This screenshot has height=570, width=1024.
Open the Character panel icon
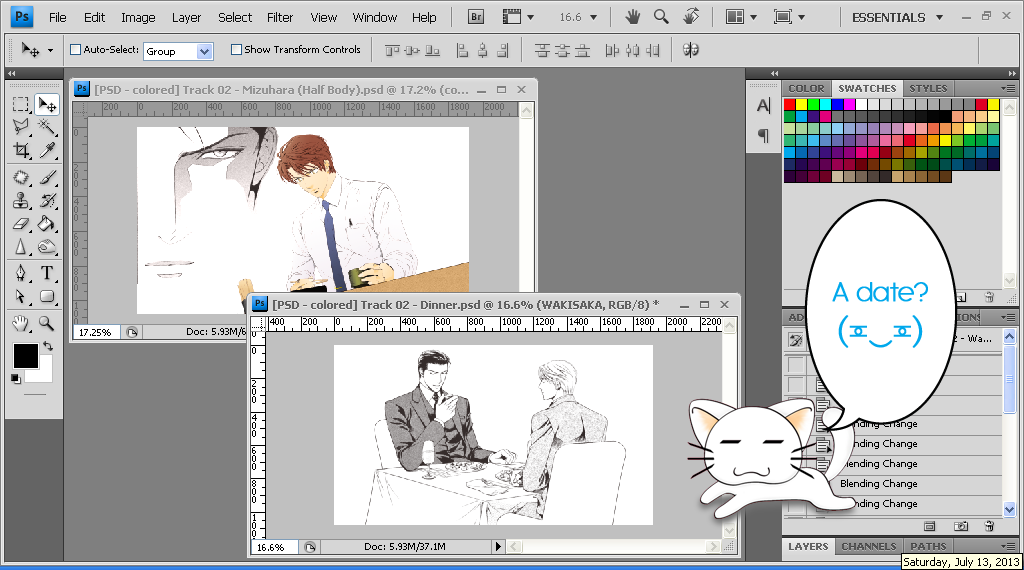[763, 105]
